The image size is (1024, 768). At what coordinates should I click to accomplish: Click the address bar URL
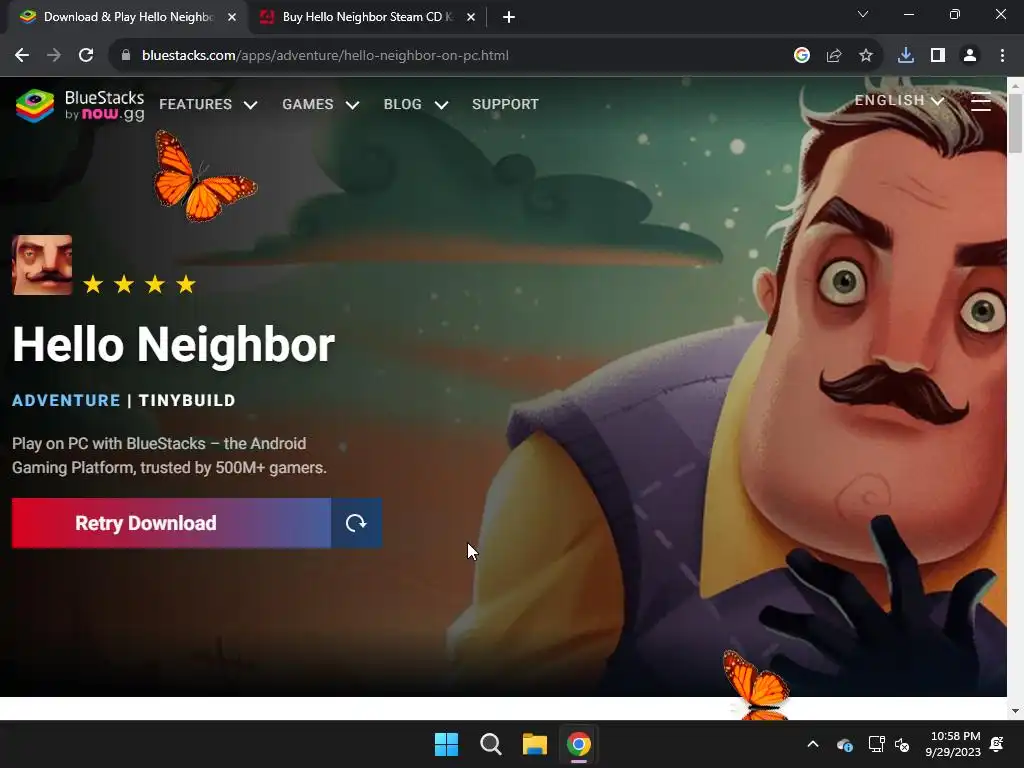[325, 56]
